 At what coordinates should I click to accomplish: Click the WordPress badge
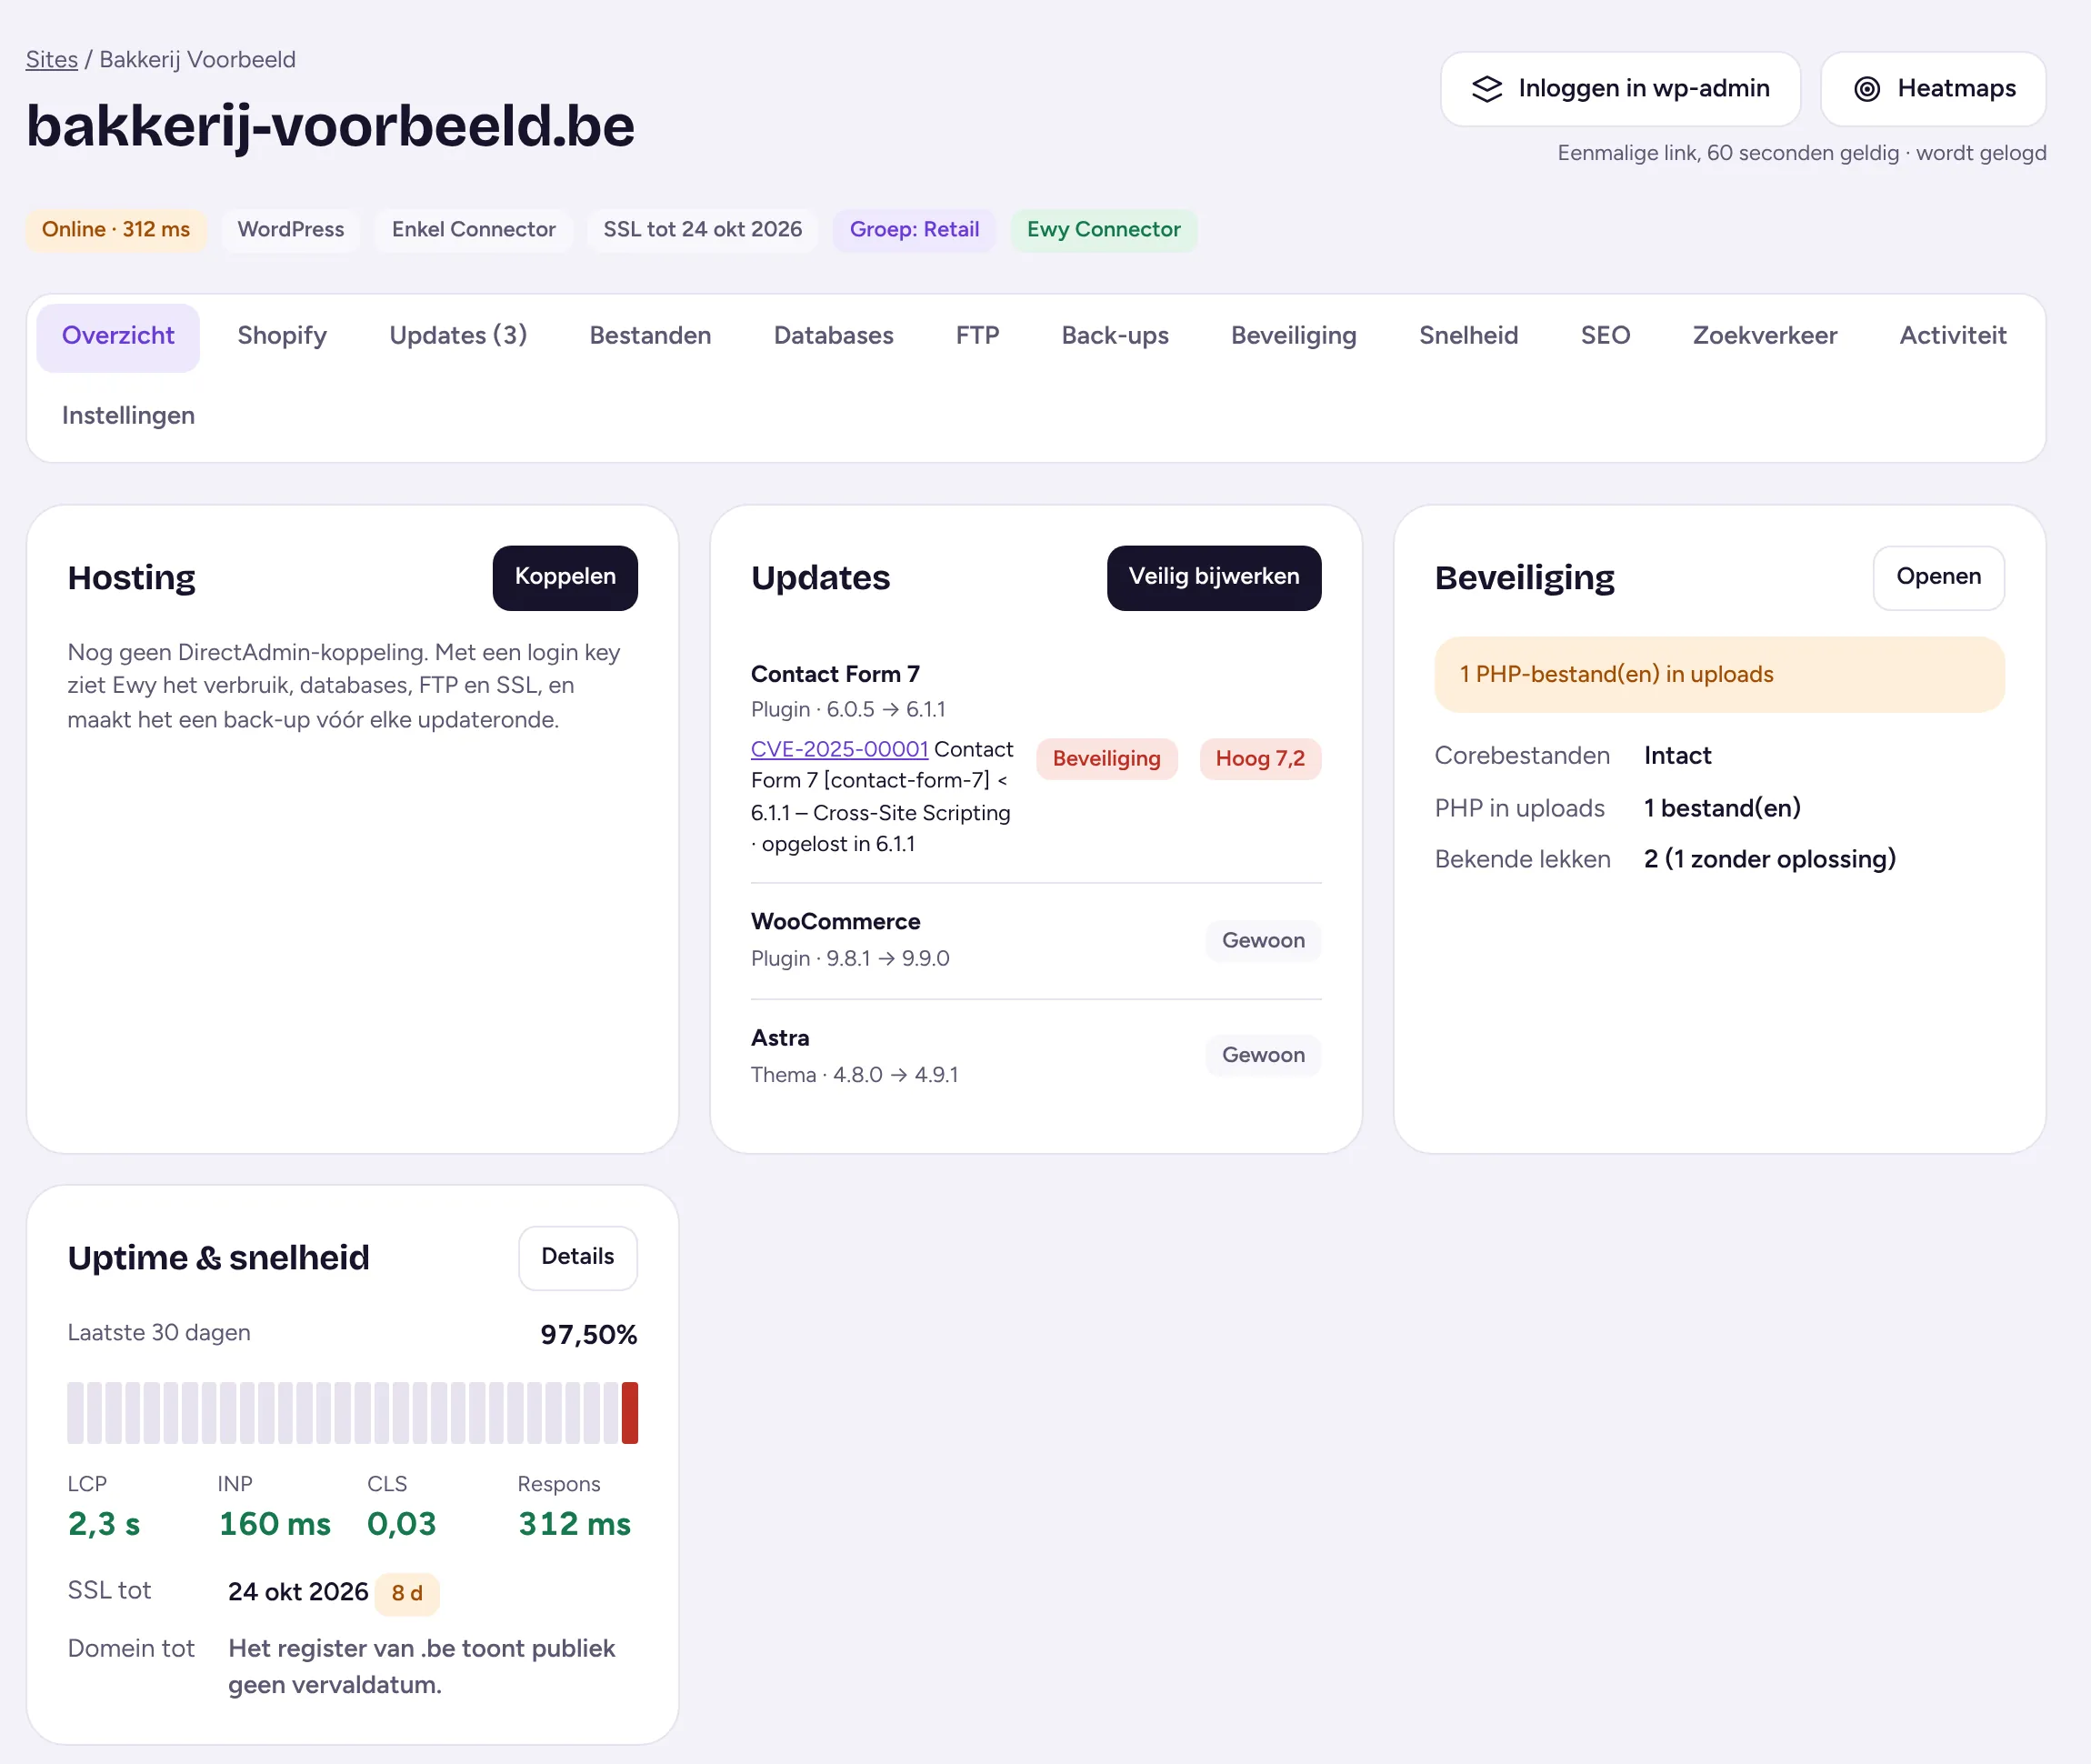tap(290, 230)
